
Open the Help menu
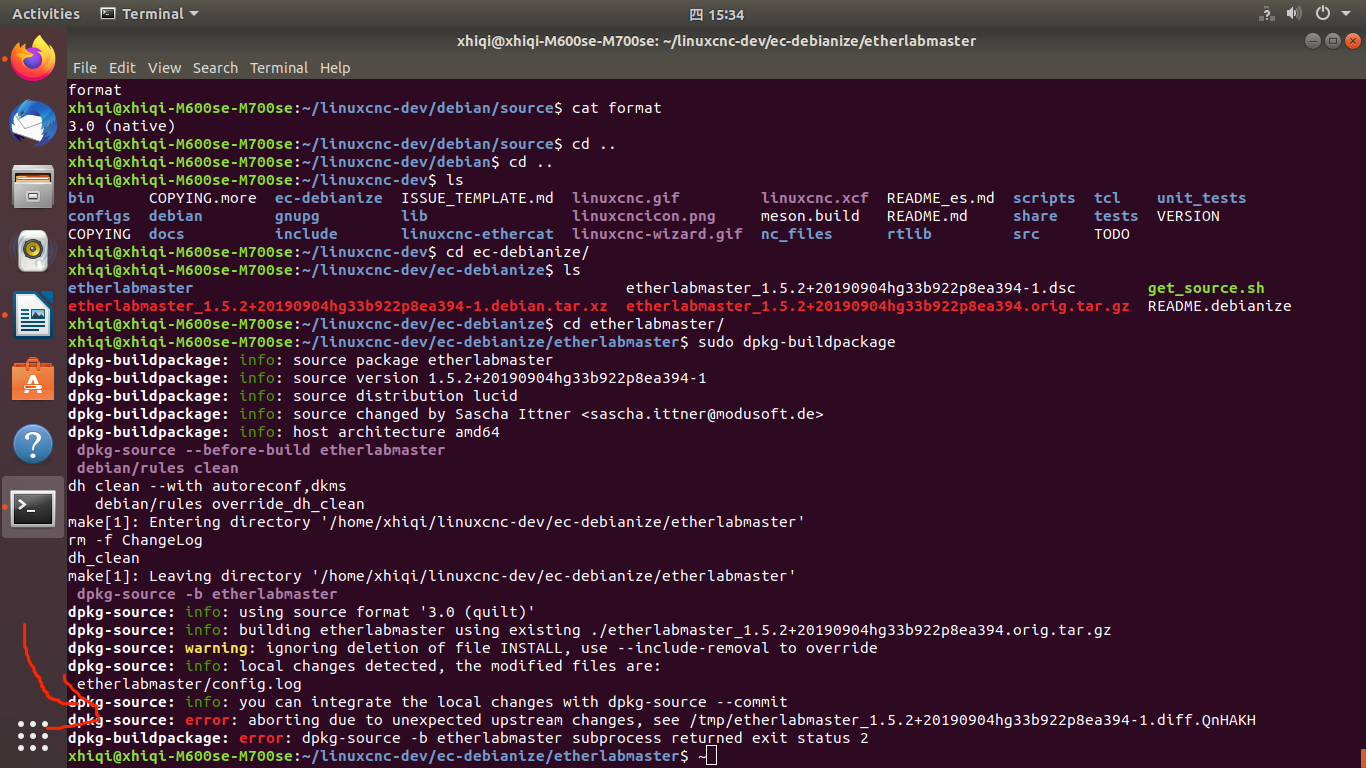pyautogui.click(x=335, y=68)
